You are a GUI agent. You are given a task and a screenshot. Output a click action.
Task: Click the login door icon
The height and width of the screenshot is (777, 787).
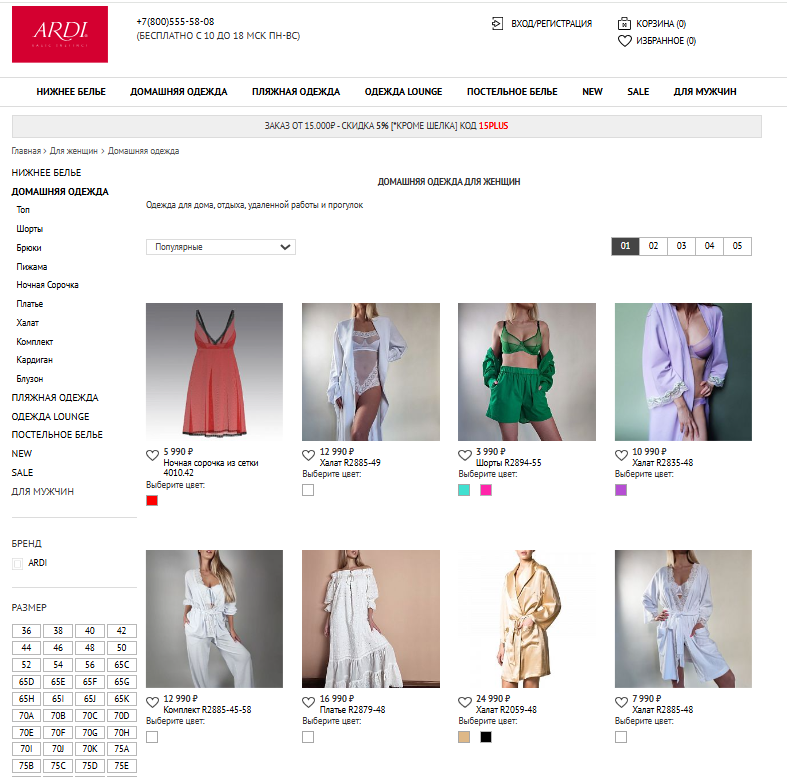[497, 23]
